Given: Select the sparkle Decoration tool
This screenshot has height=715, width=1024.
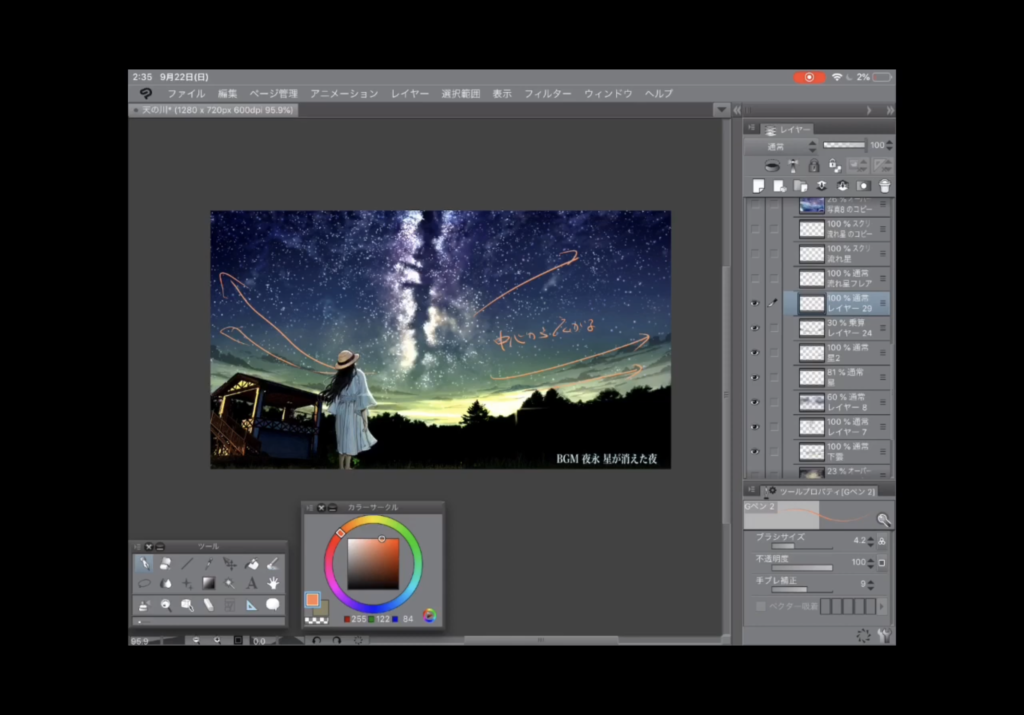Looking at the screenshot, I should [x=187, y=584].
